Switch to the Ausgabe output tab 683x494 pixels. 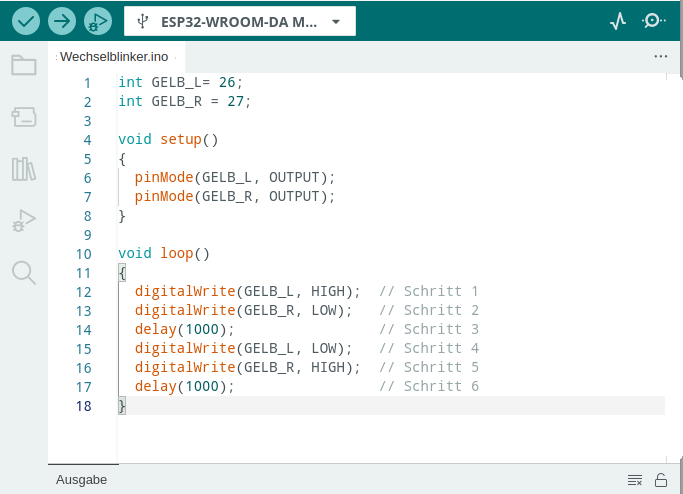click(81, 480)
